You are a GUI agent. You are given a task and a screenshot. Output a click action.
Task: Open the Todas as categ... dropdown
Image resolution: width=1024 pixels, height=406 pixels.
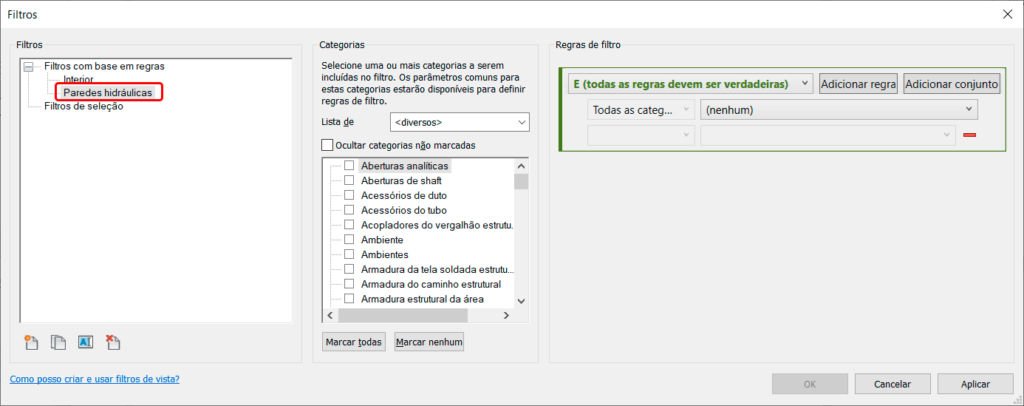(x=641, y=110)
